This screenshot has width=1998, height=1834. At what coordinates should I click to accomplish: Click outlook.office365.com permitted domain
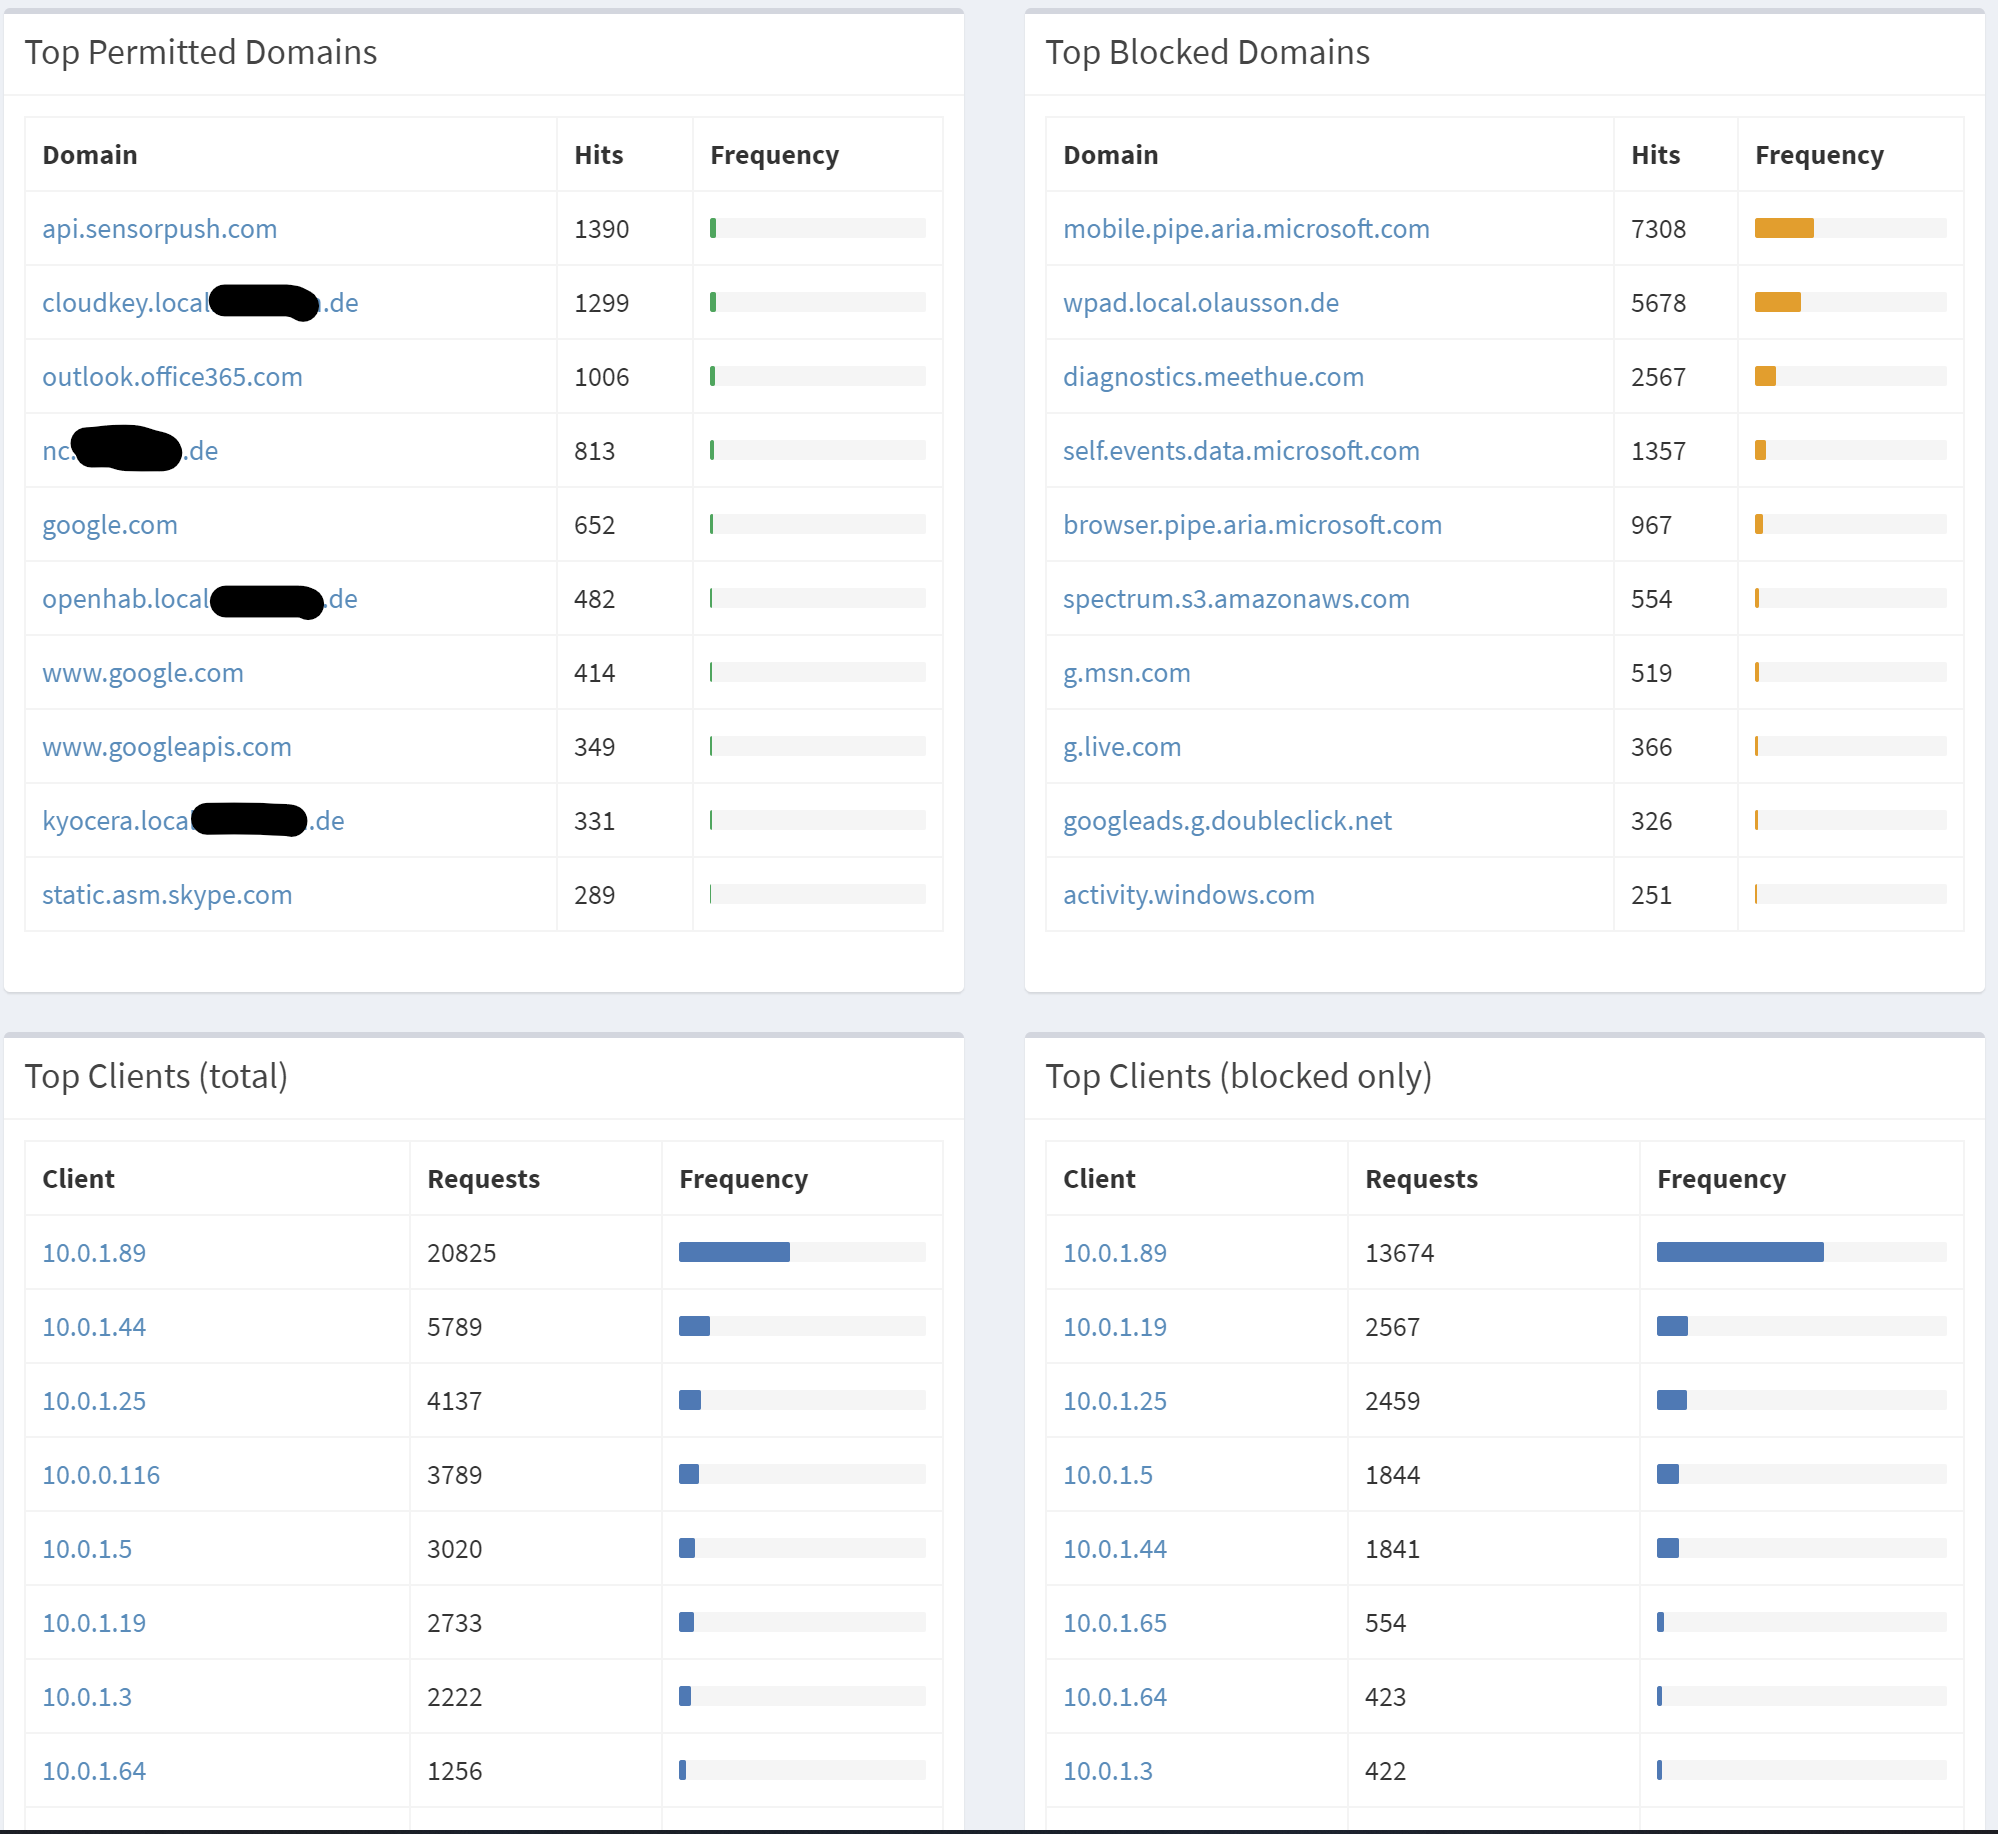click(x=172, y=377)
